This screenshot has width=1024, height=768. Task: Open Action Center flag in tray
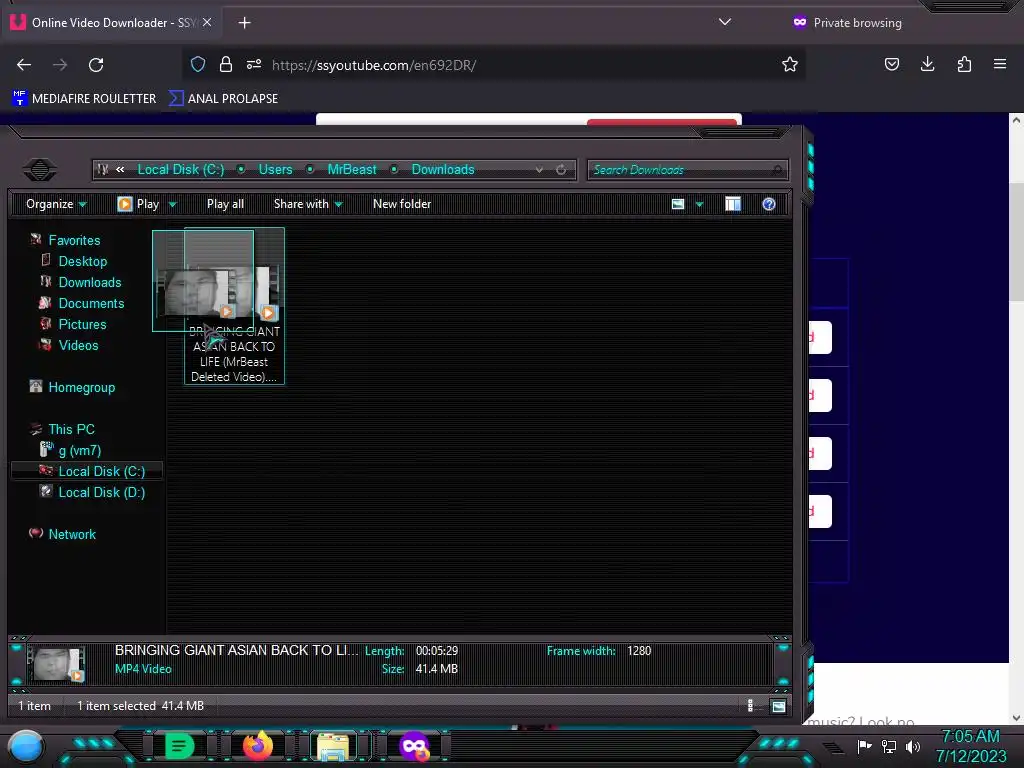point(864,746)
